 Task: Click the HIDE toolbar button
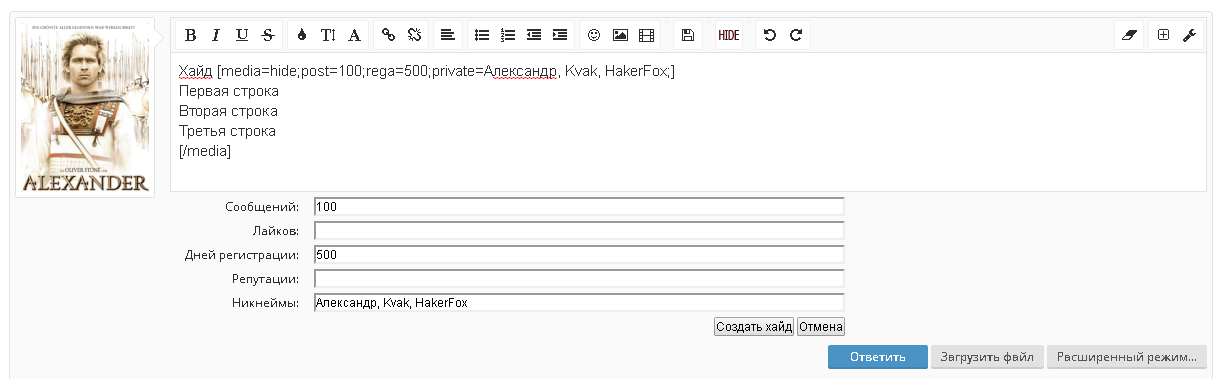click(x=729, y=35)
